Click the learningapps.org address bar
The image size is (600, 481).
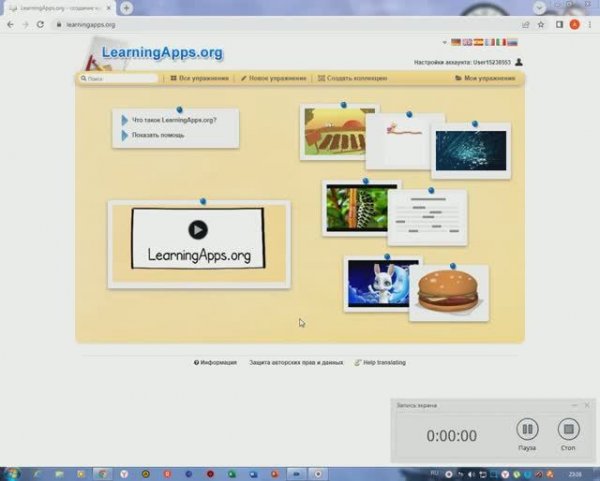[287, 24]
